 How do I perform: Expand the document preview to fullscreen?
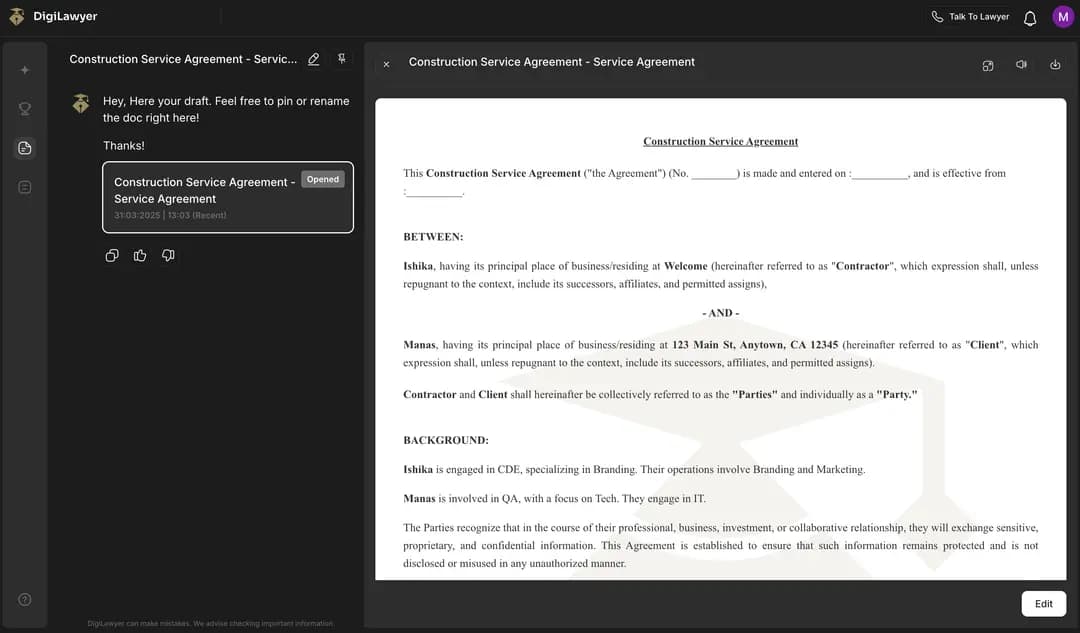coord(988,65)
